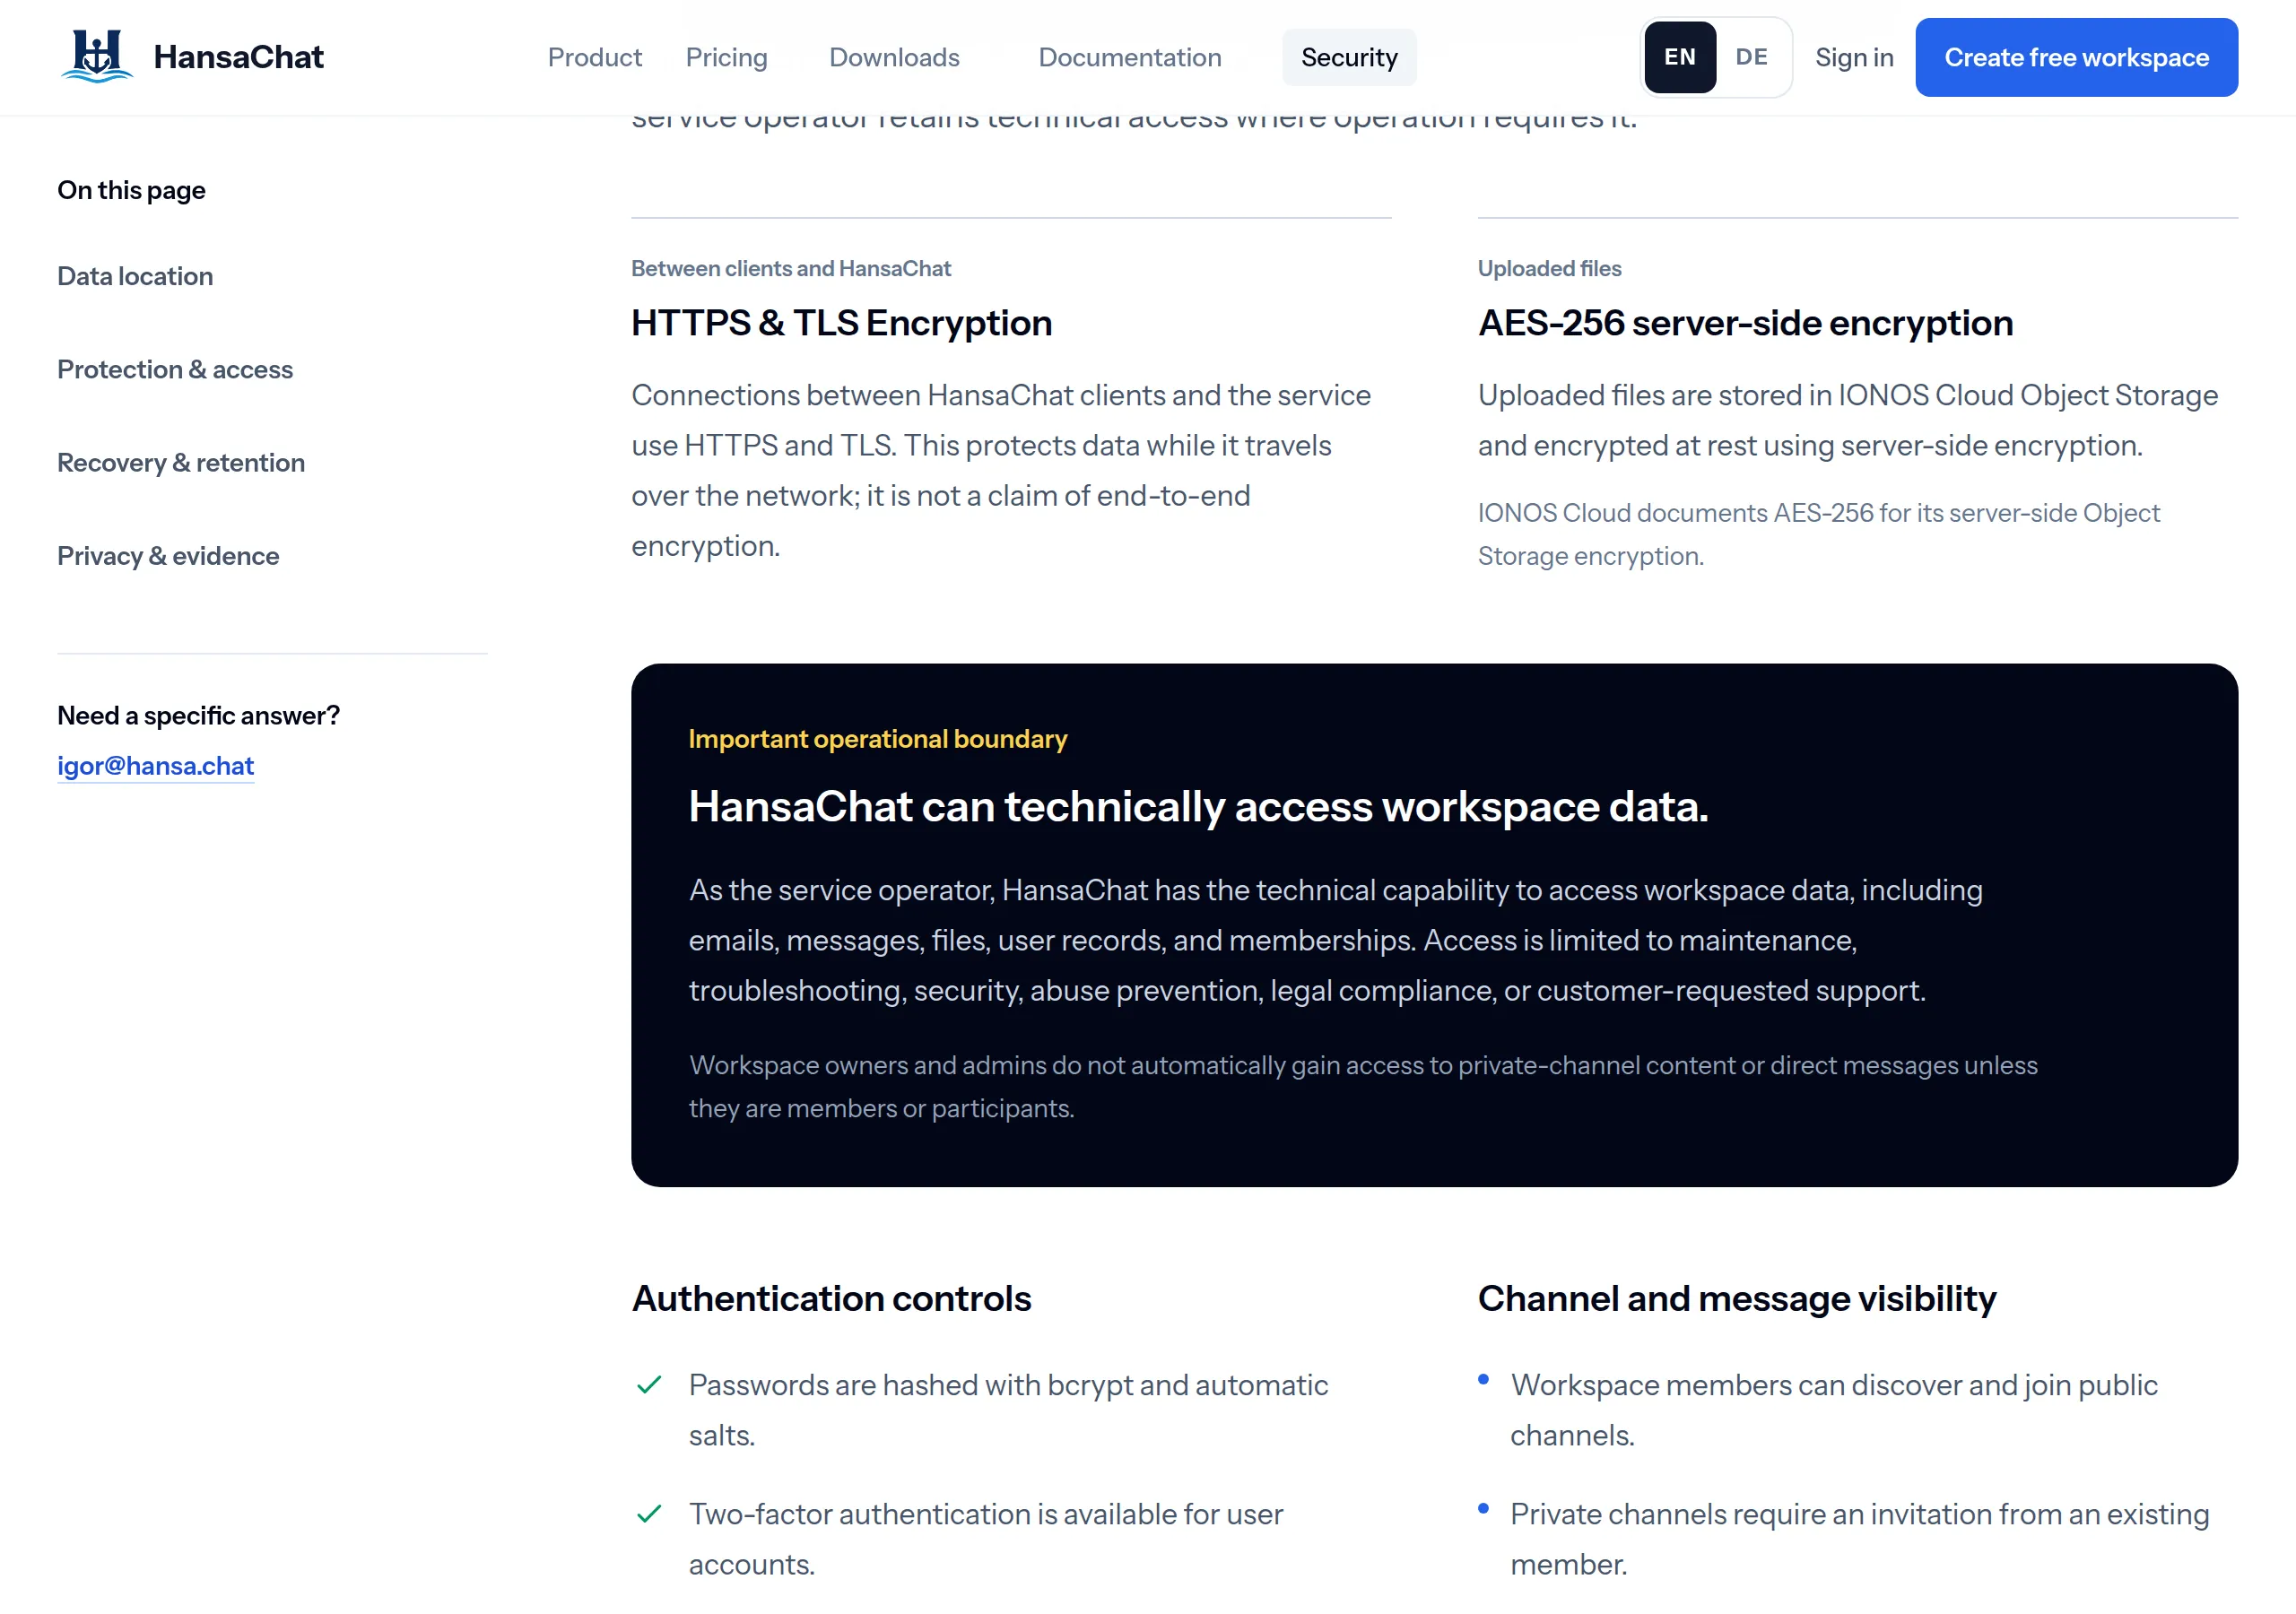Open the Downloads nav item
Image resolution: width=2296 pixels, height=1614 pixels.
(x=894, y=57)
